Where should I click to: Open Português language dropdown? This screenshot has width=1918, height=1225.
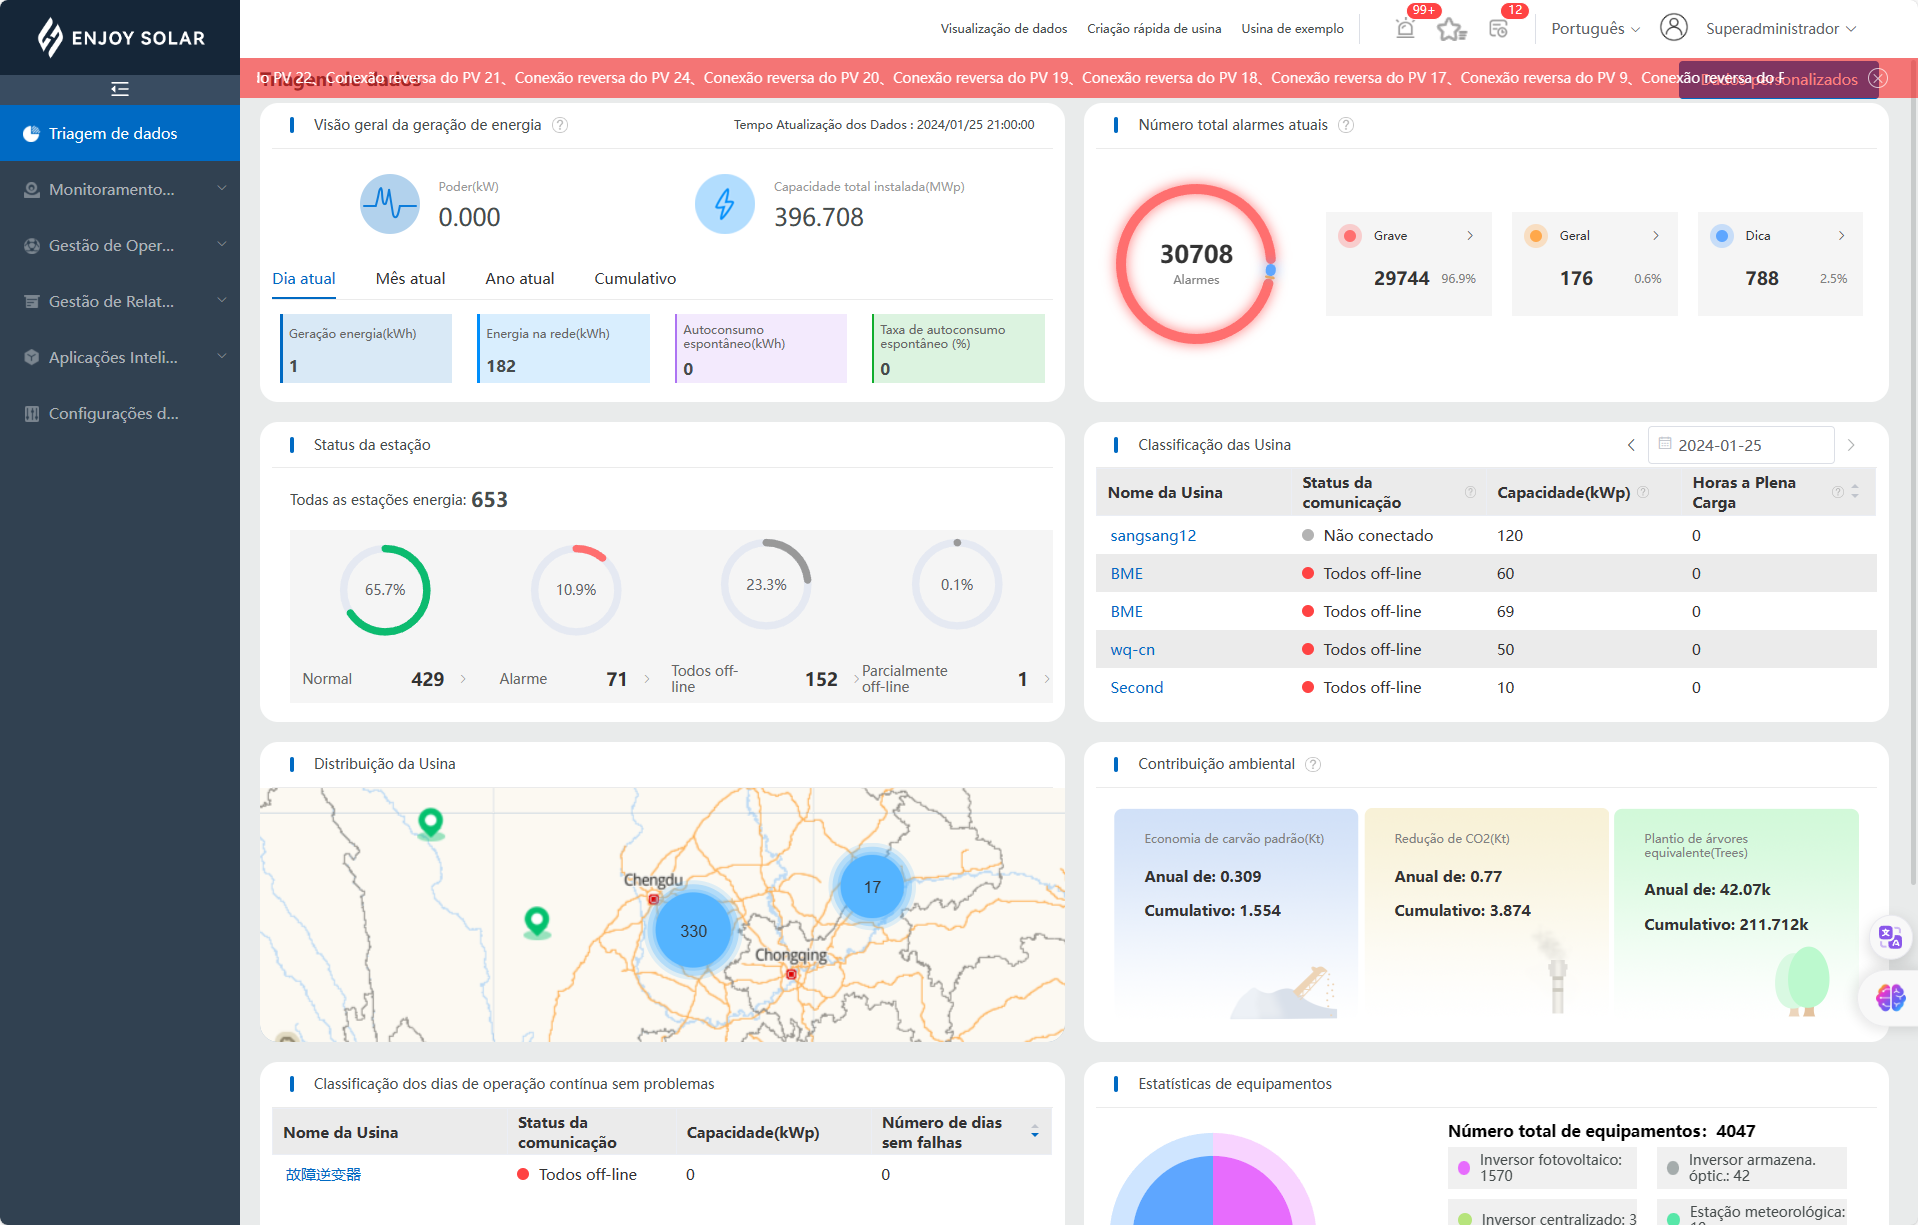coord(1595,29)
